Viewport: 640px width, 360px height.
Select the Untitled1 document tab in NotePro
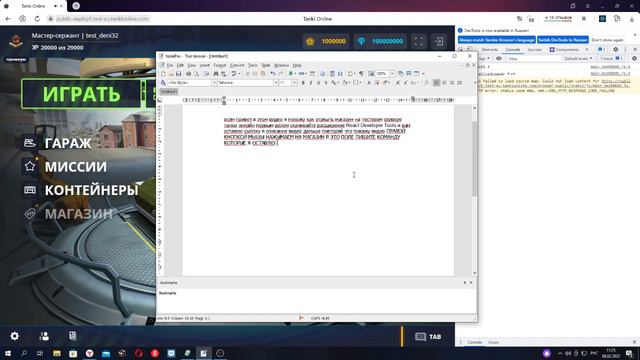(x=169, y=92)
